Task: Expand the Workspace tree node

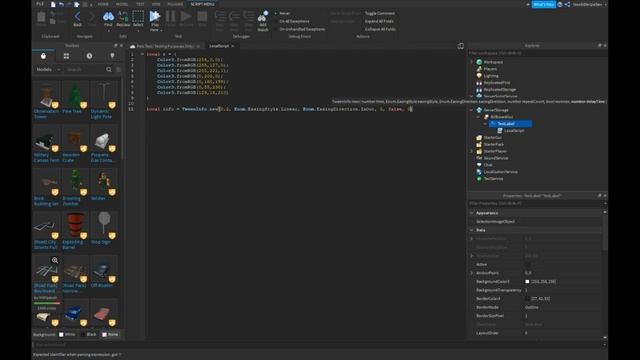Action: [471, 62]
